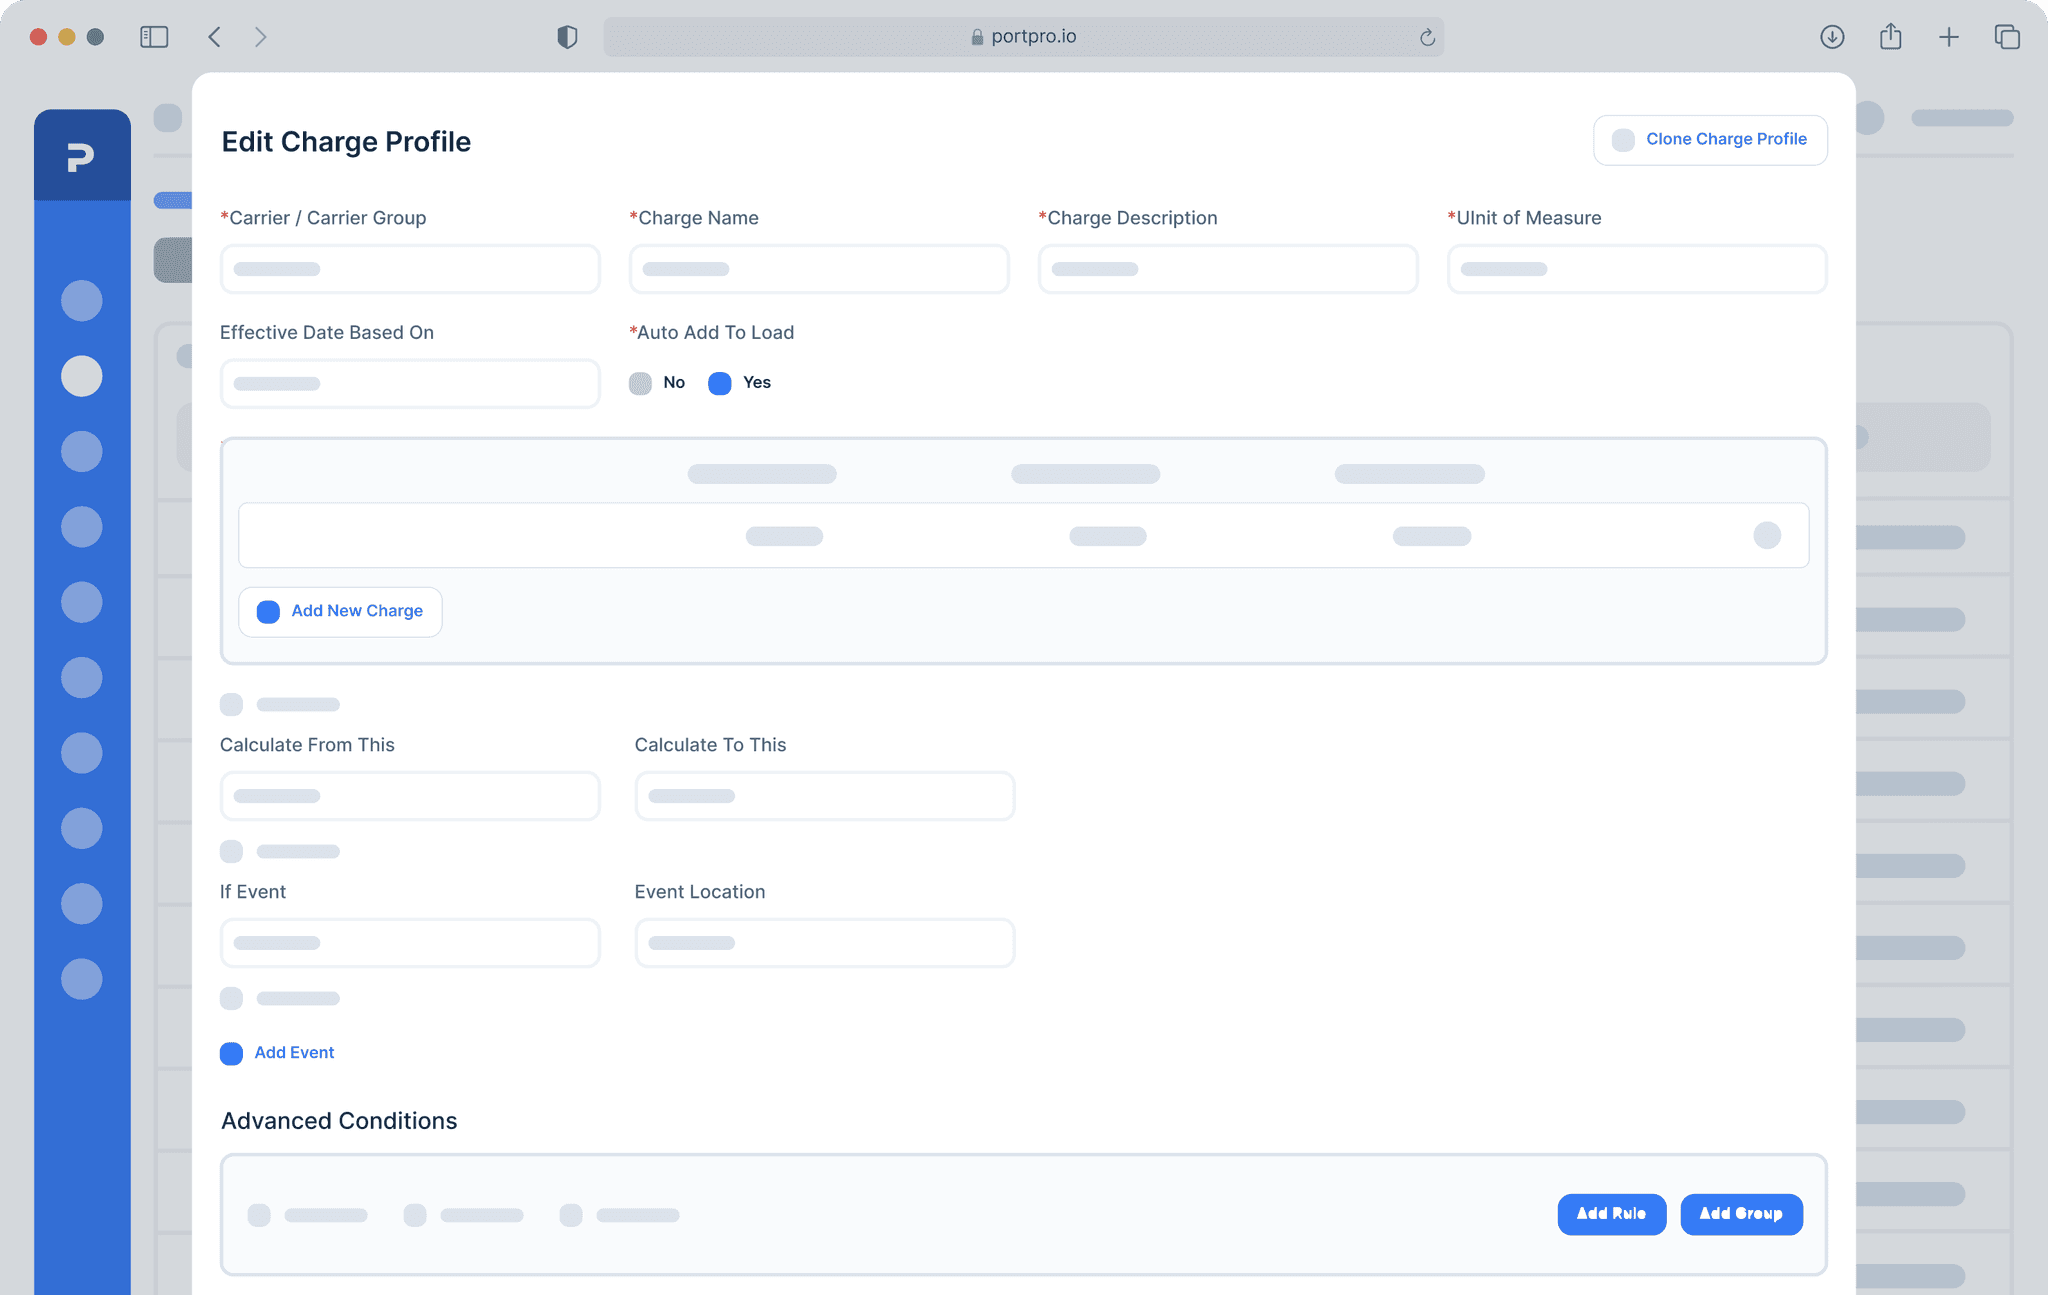Click the Clone Charge Profile button

click(1710, 140)
